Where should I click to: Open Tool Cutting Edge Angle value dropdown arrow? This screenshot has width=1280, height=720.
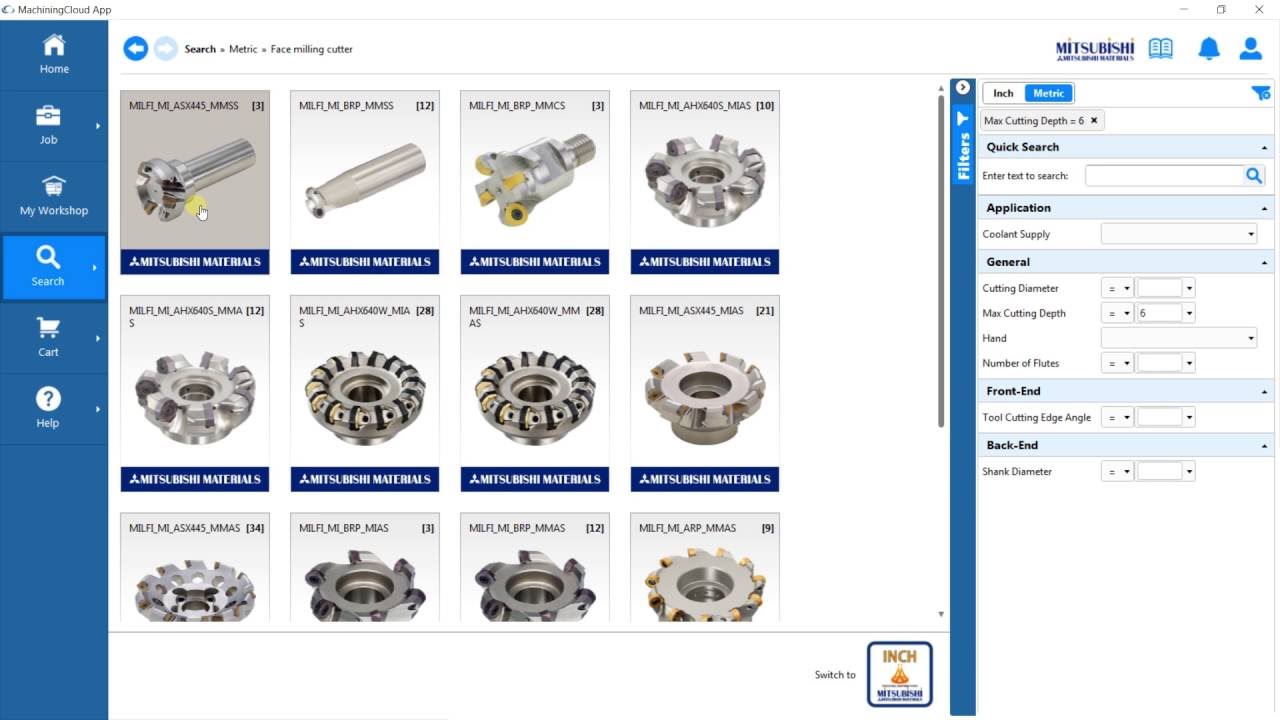coord(1189,417)
